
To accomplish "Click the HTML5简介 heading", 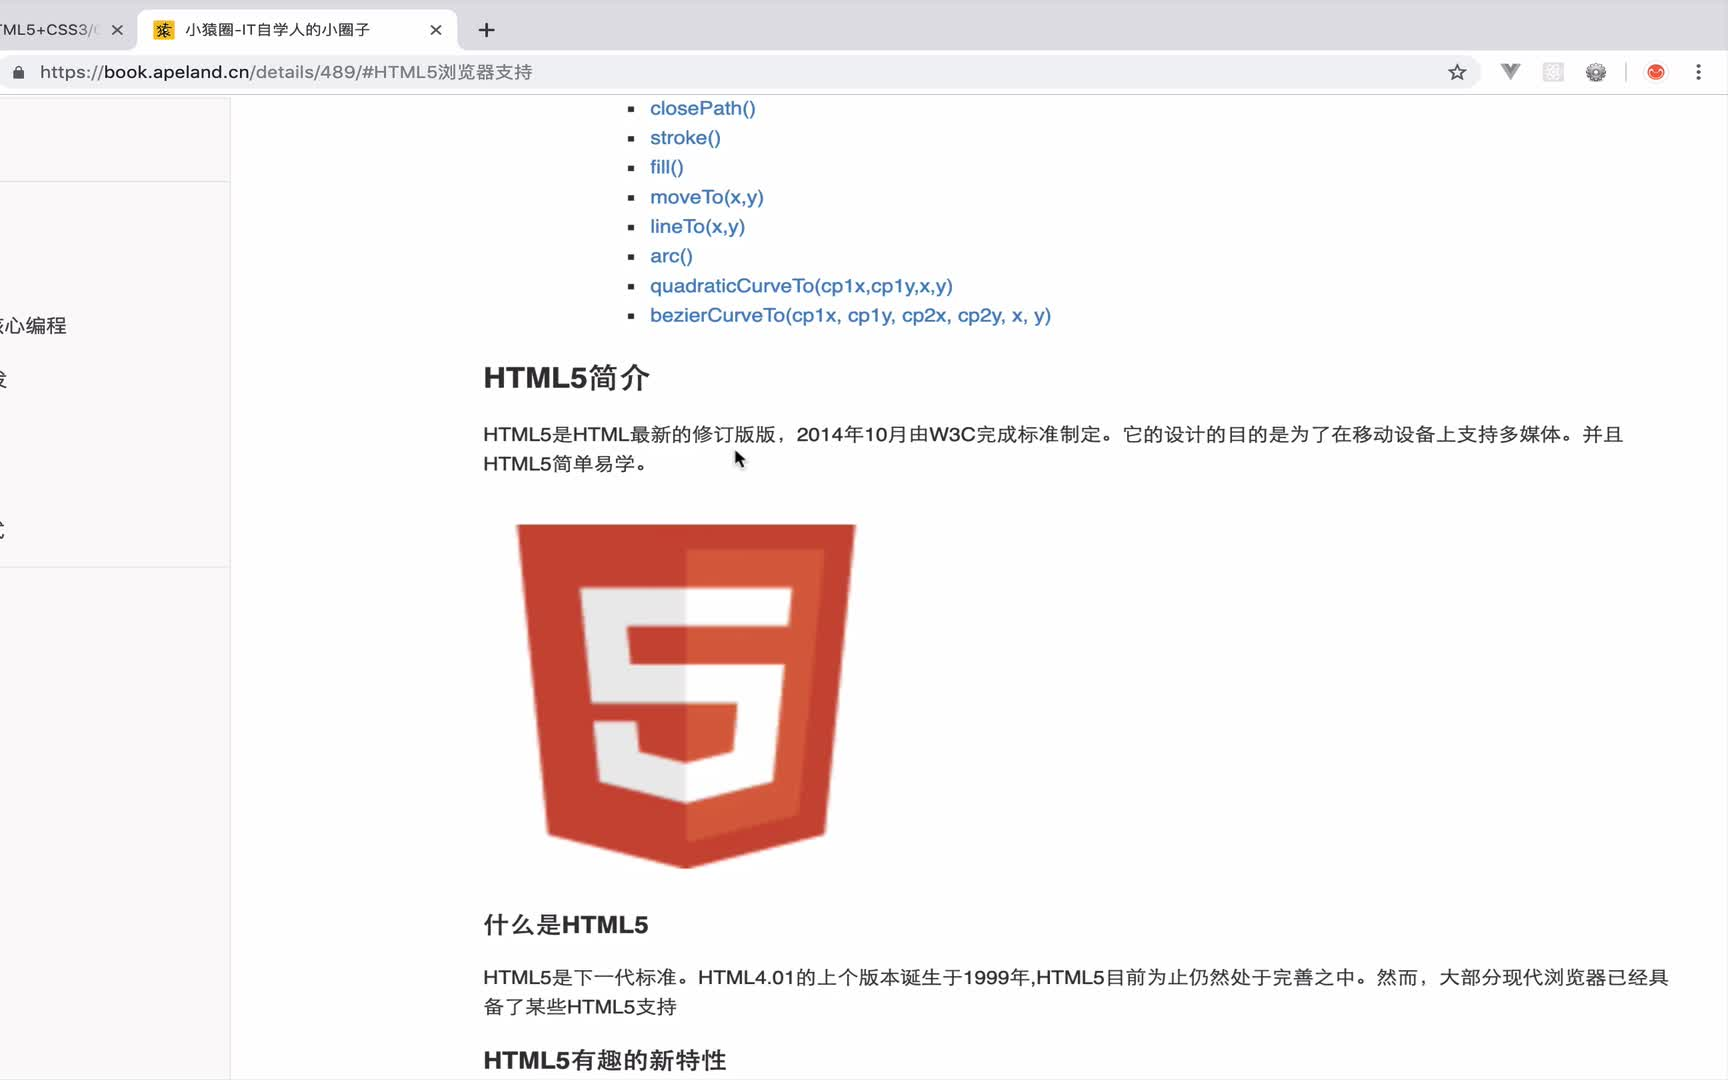I will pos(566,378).
